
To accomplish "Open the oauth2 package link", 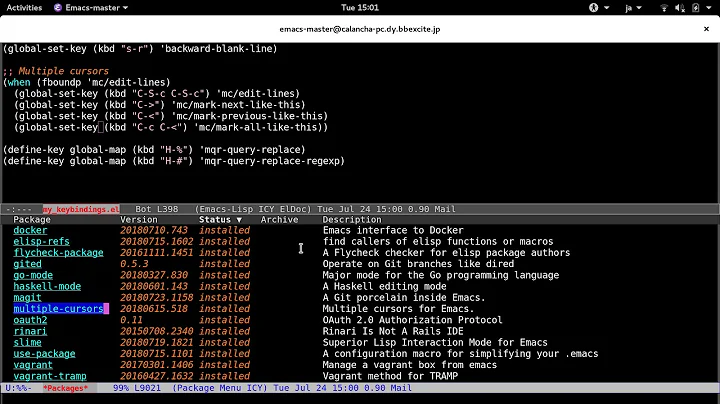I will coord(30,320).
